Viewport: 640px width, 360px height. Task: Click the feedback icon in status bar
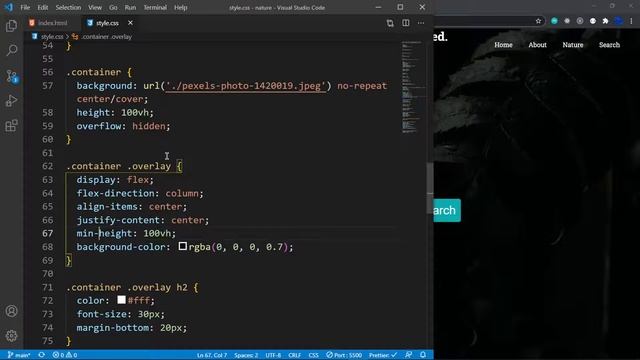(x=409, y=355)
